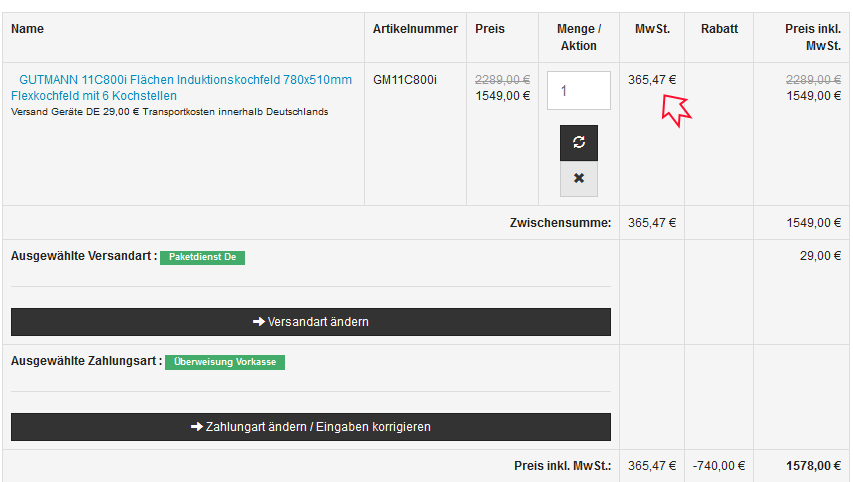Click the Menge / Aktion column header
Screen dimensions: 853x482
click(x=578, y=37)
